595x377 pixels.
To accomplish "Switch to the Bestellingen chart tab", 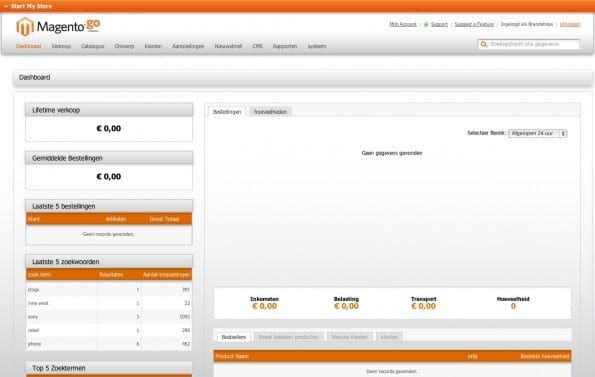I will click(x=227, y=112).
